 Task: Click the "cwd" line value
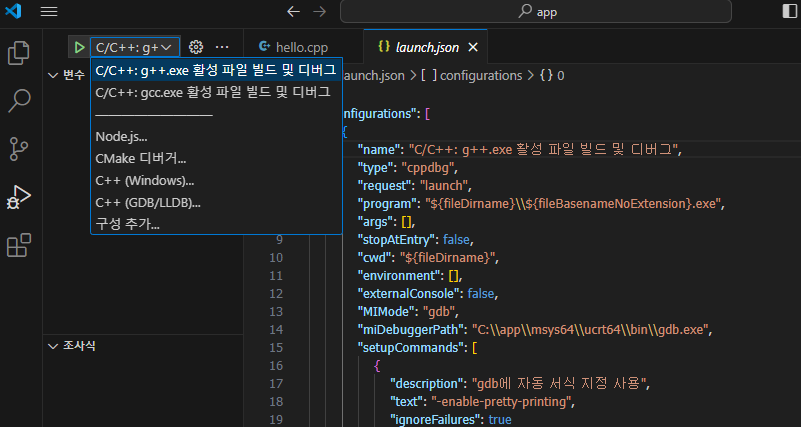click(449, 257)
